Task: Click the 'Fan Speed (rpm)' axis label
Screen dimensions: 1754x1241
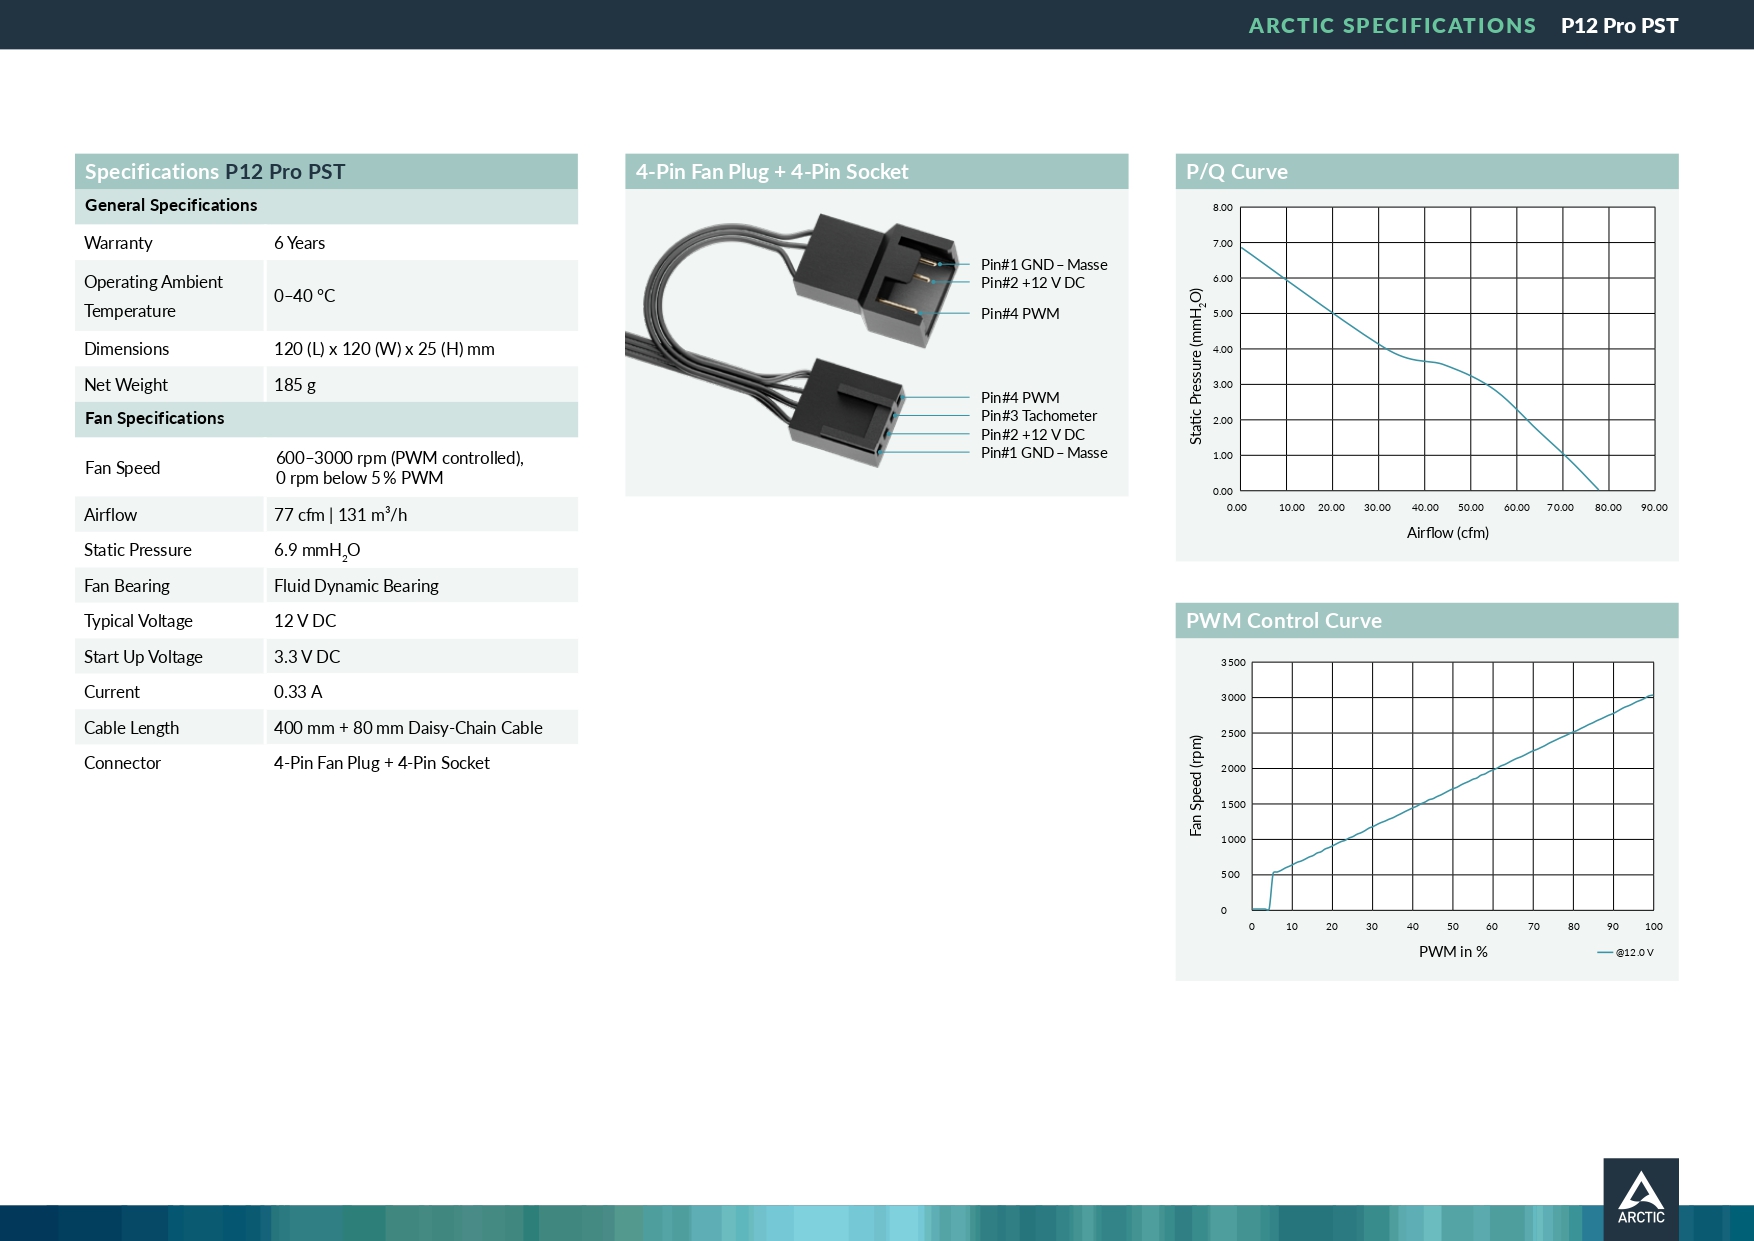Action: (1196, 785)
